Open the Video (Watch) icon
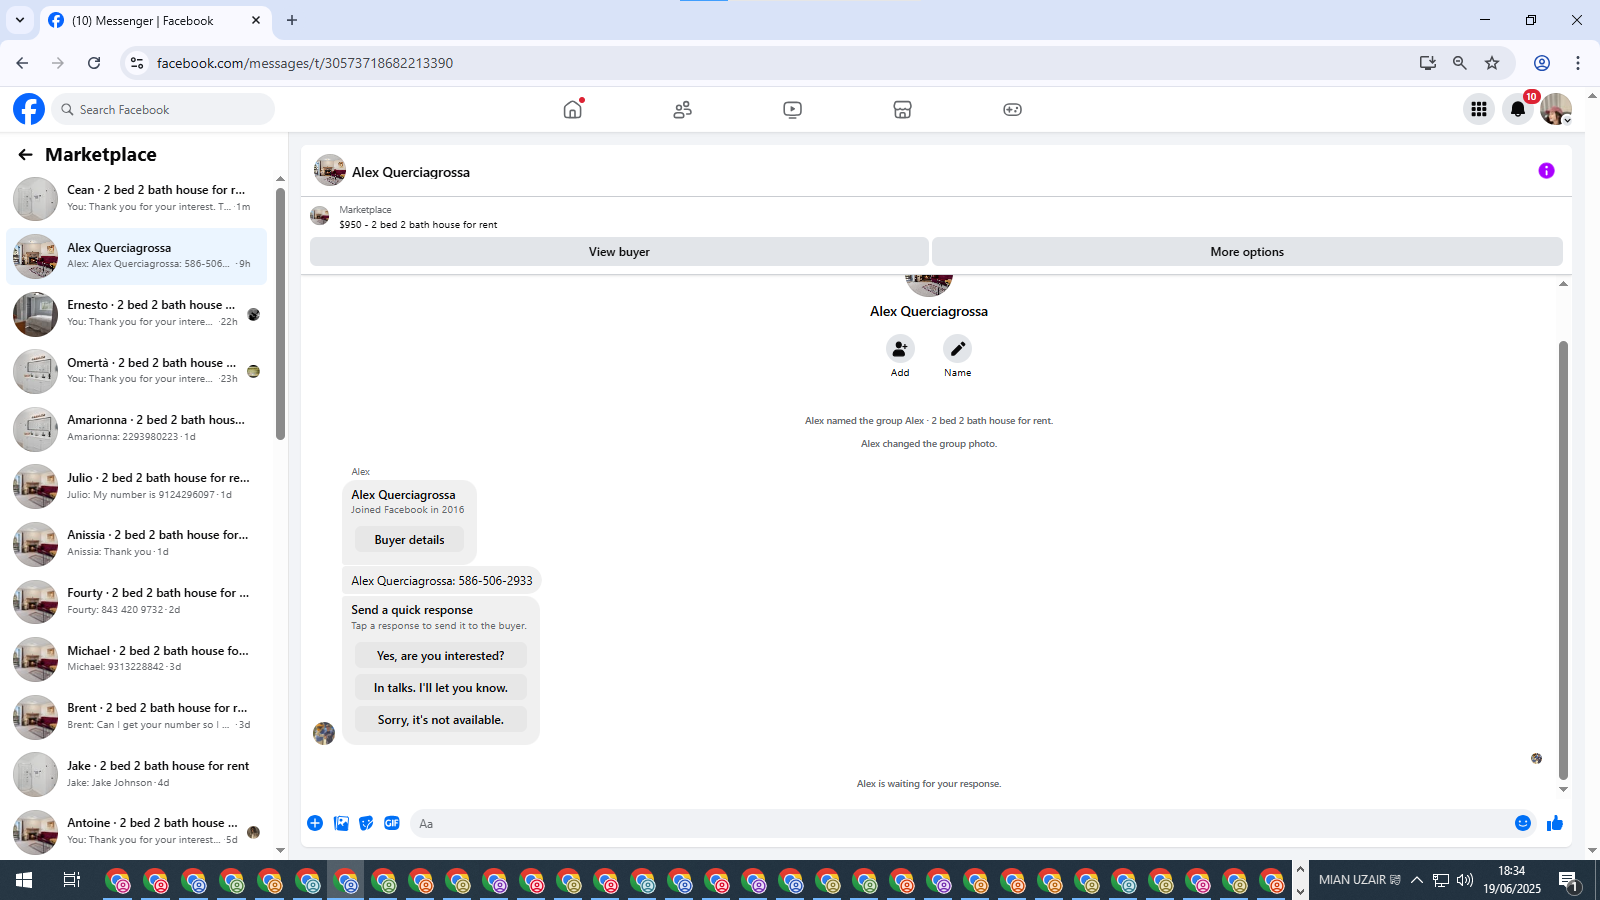Image resolution: width=1600 pixels, height=900 pixels. [x=792, y=110]
